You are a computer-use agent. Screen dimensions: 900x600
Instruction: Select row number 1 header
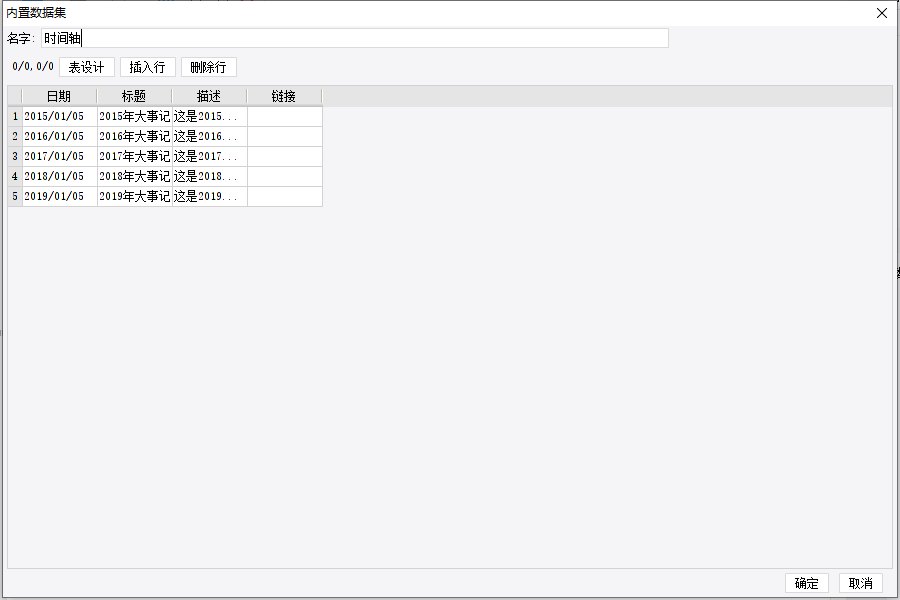point(15,117)
